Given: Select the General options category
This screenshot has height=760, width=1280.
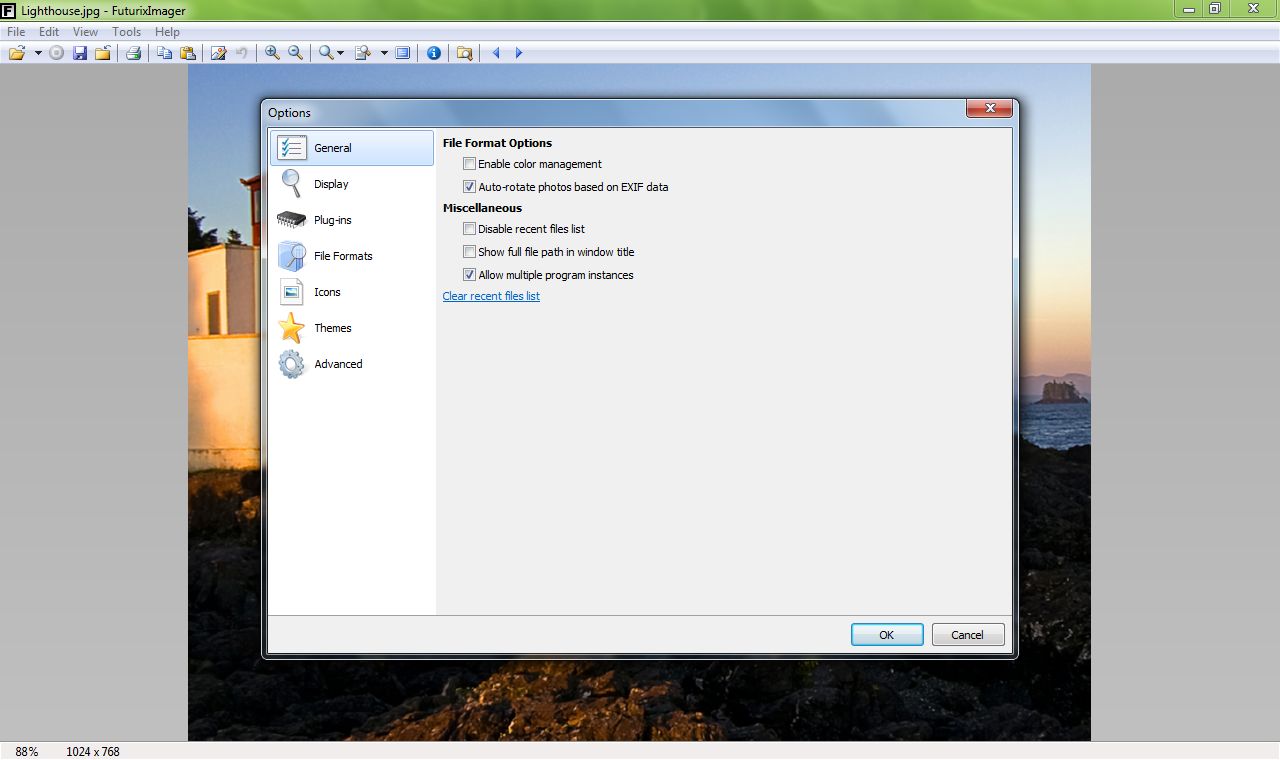Looking at the screenshot, I should tap(352, 148).
